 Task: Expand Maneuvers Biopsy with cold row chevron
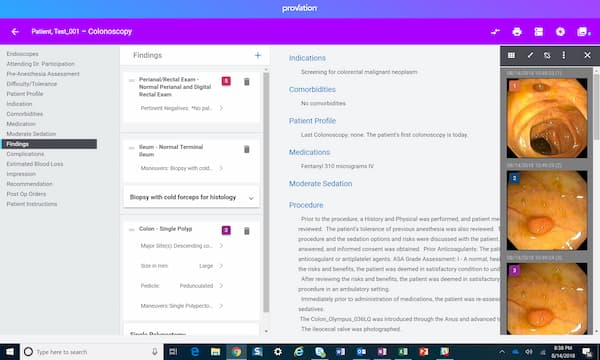click(x=221, y=168)
